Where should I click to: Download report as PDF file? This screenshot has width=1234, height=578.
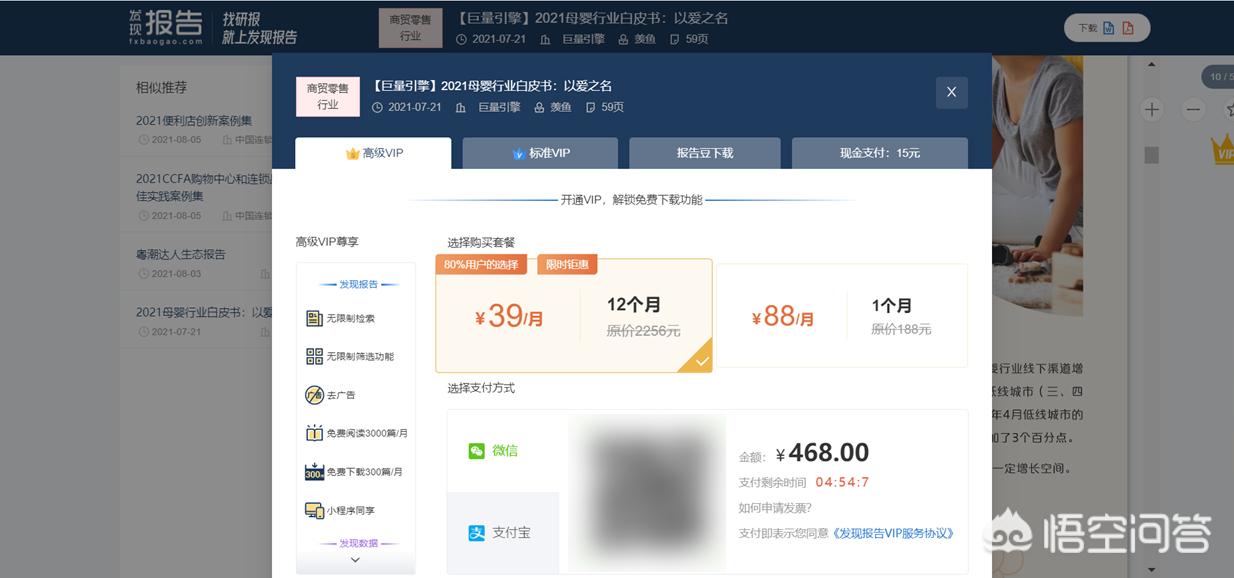(1128, 28)
